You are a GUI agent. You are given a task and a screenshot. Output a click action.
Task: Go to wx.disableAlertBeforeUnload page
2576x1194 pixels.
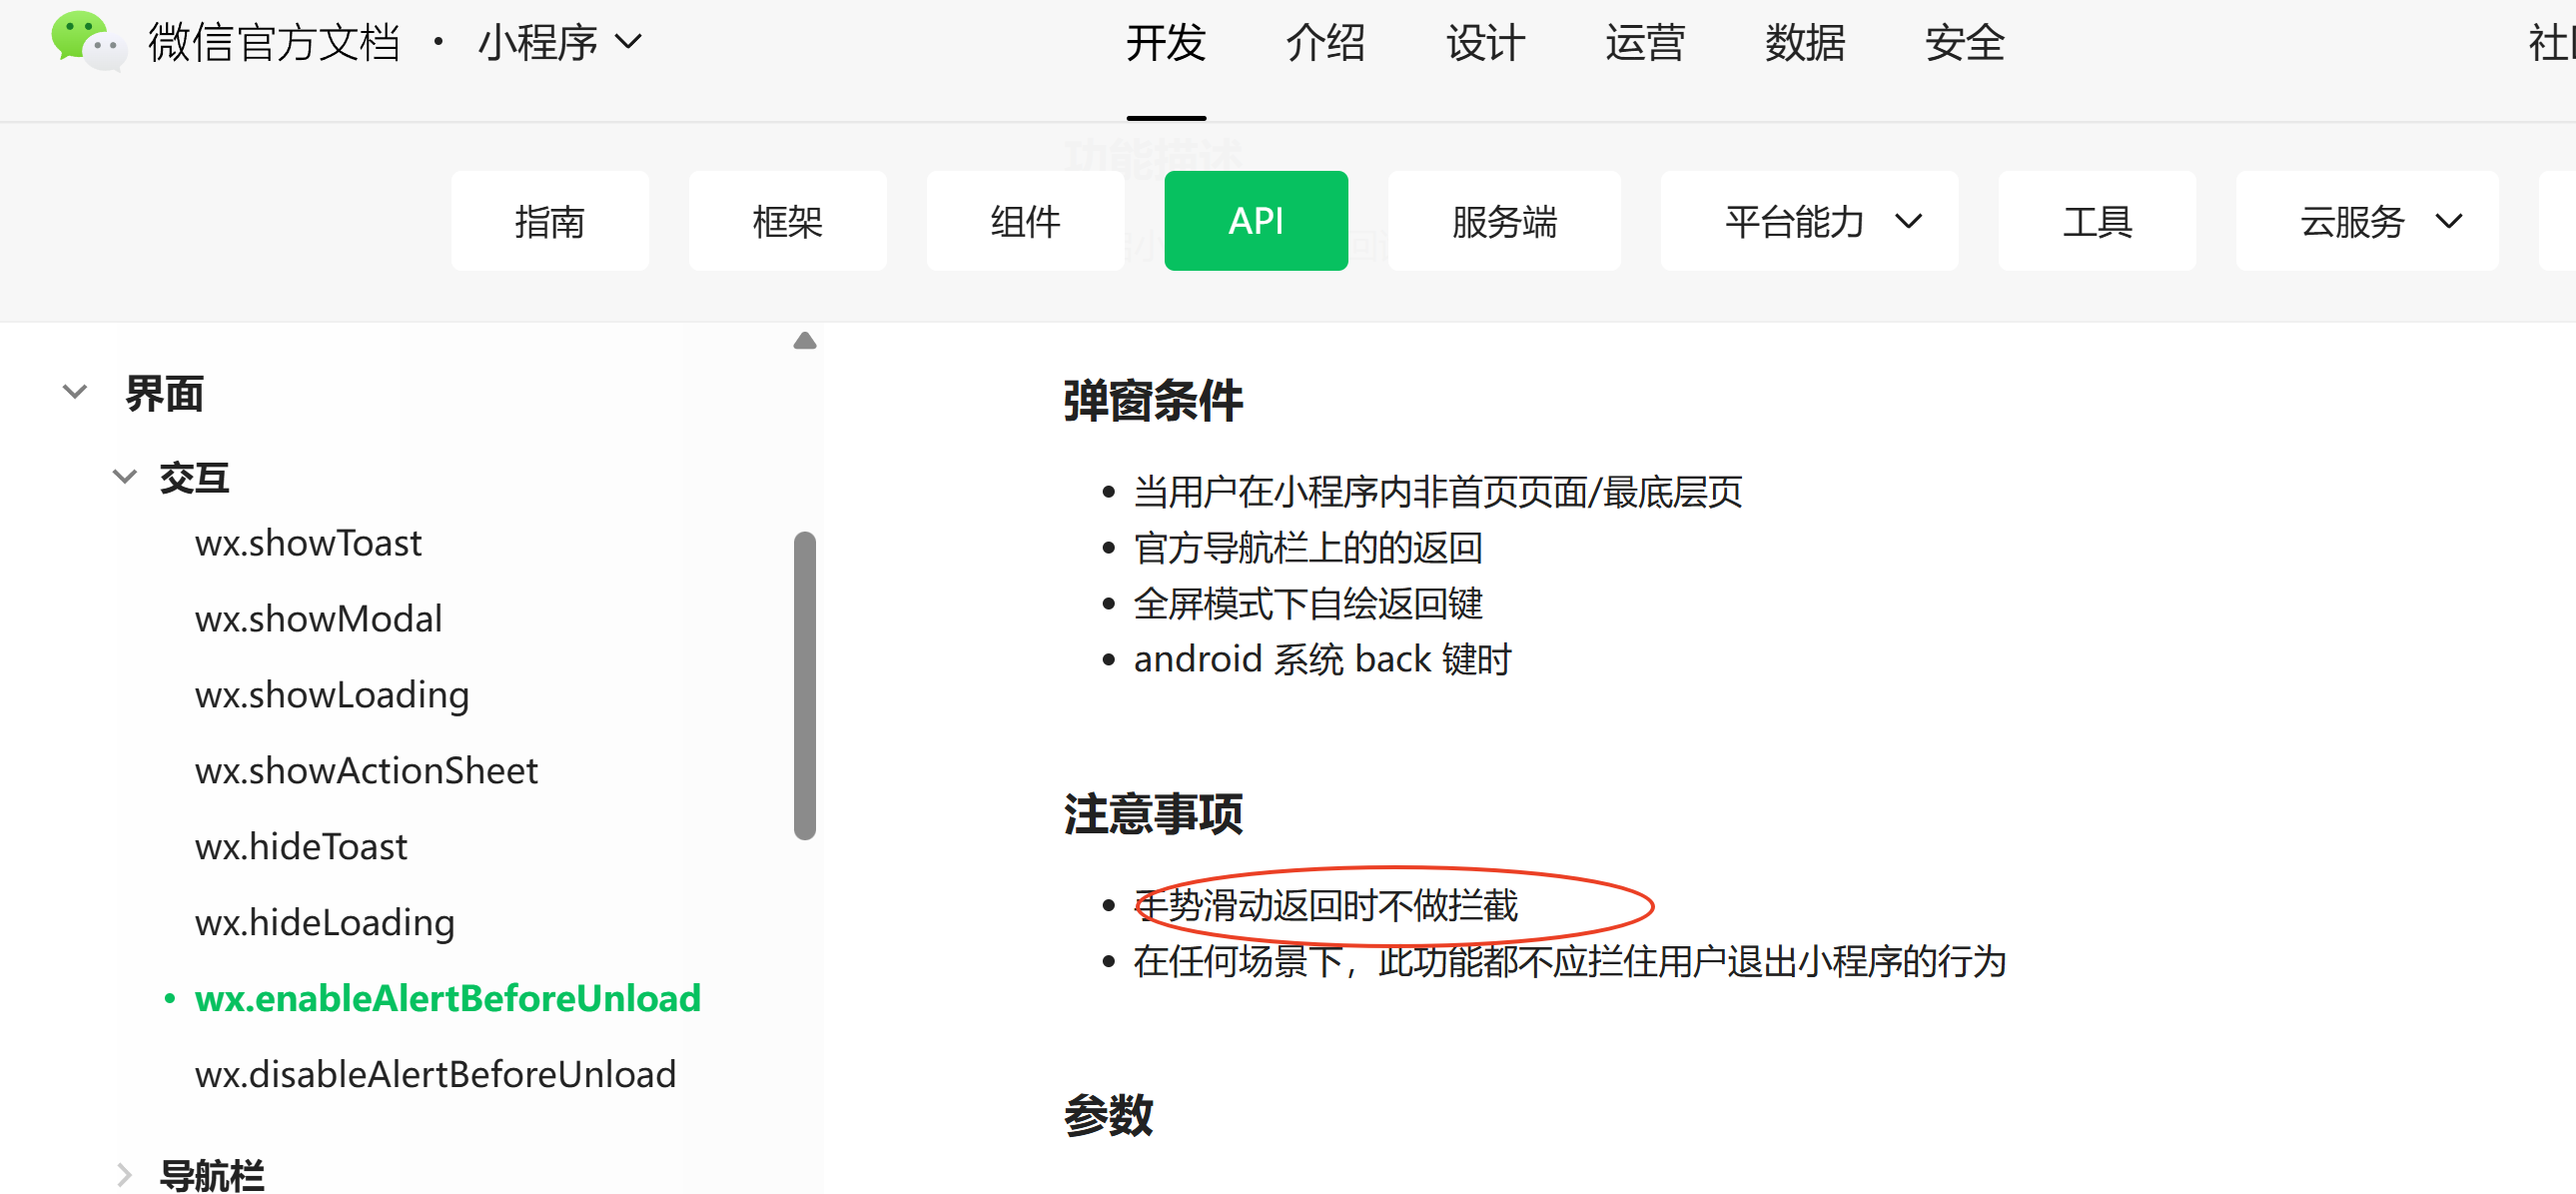[x=435, y=1074]
